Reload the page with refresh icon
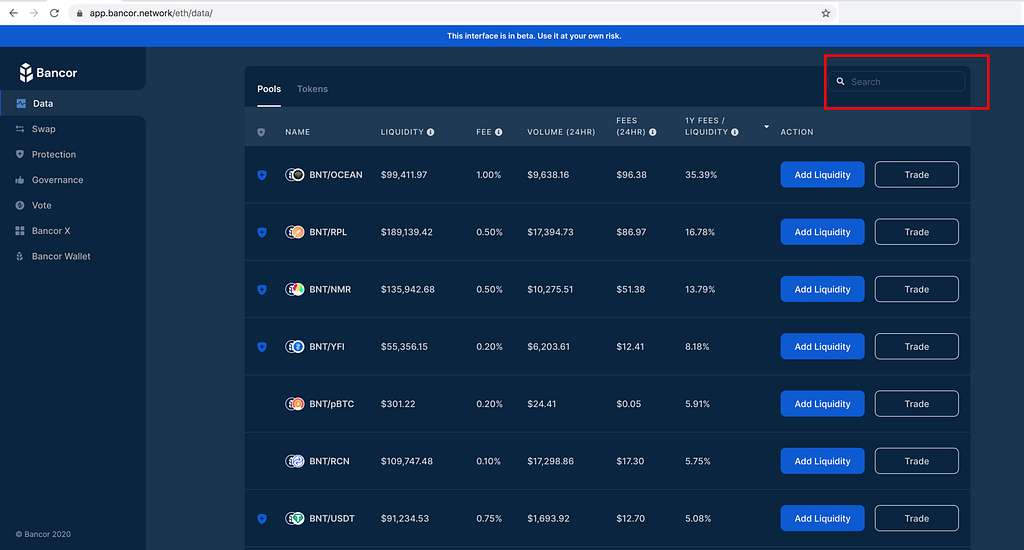Viewport: 1024px width, 550px height. [54, 13]
